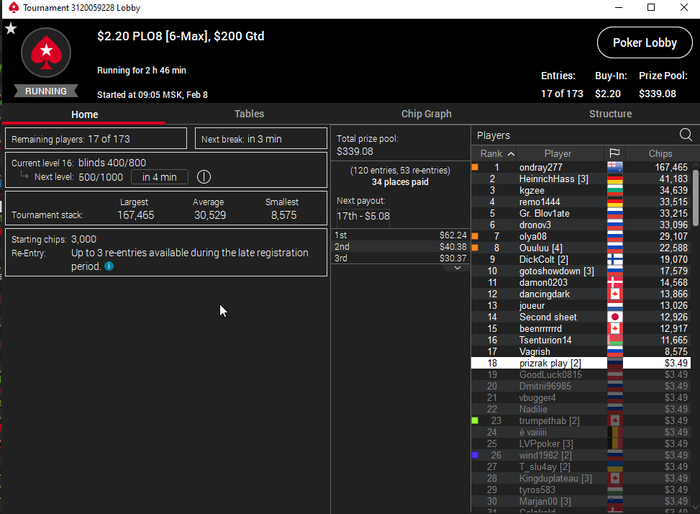
Task: Select eliminated player LVPpoker [3]
Action: pyautogui.click(x=580, y=444)
